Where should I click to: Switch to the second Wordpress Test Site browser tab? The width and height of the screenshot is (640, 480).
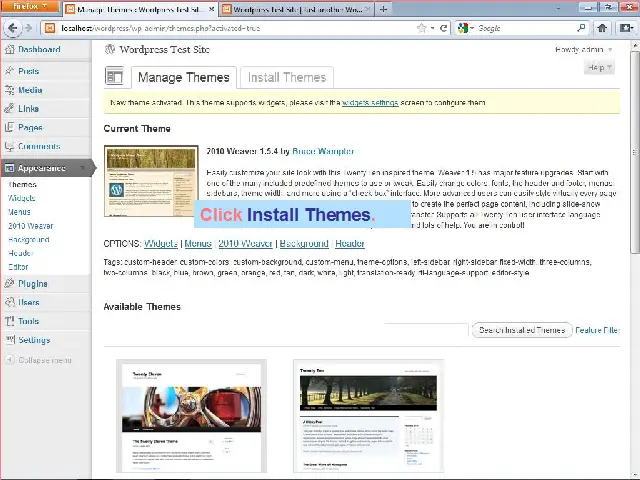click(297, 9)
